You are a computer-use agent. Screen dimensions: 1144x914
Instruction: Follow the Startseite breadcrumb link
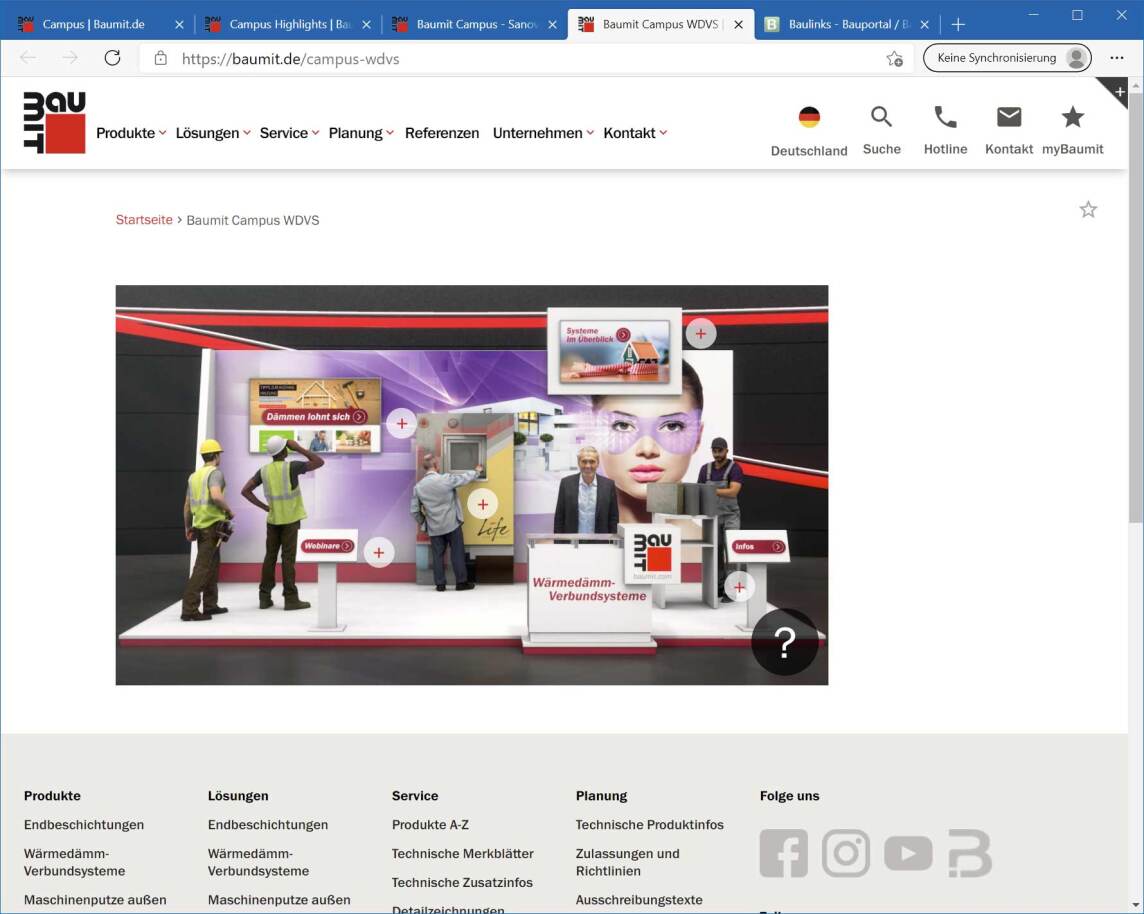click(x=144, y=220)
